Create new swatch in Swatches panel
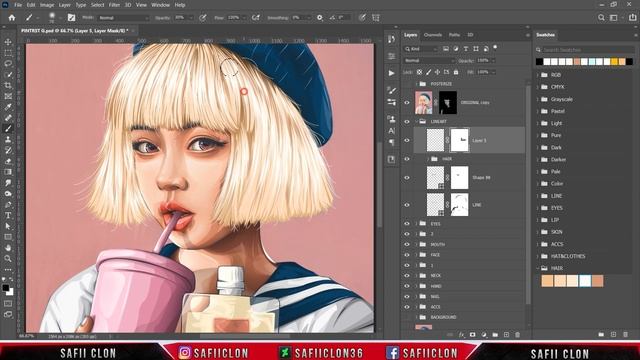The image size is (640, 360). (613, 334)
